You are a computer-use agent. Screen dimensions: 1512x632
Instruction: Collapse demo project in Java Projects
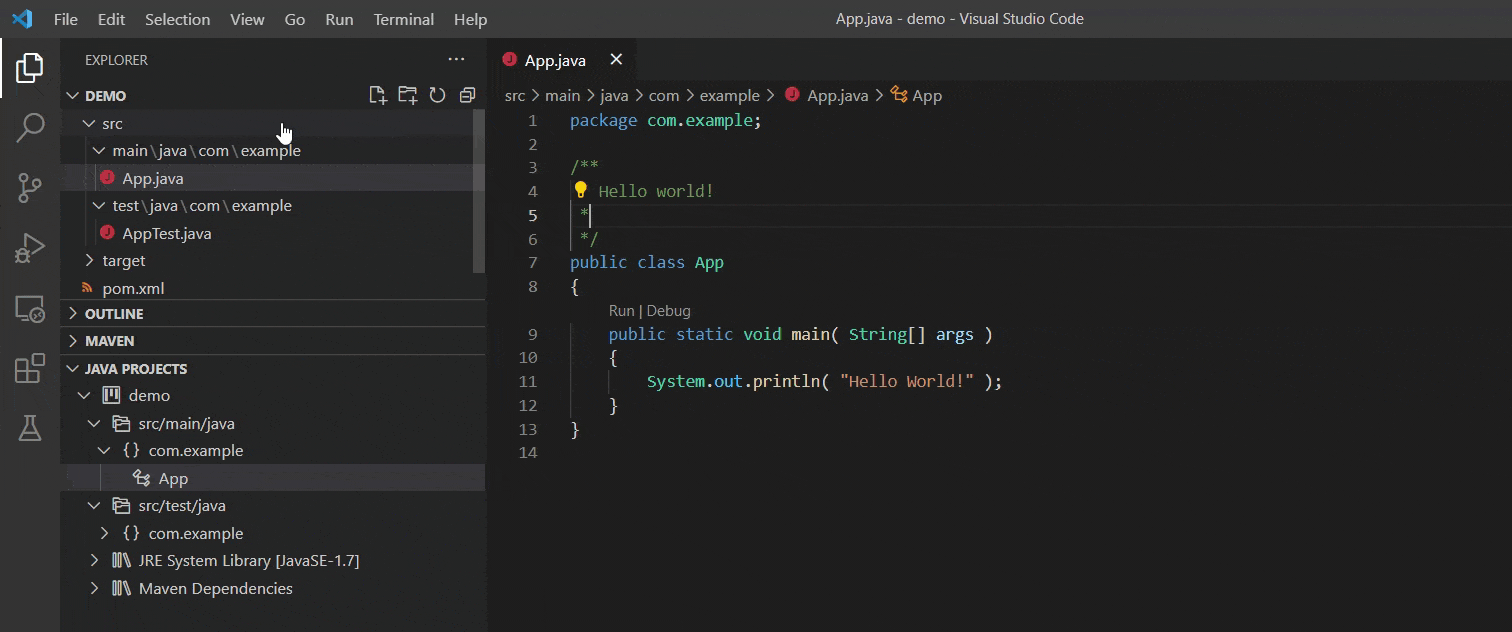pyautogui.click(x=84, y=395)
